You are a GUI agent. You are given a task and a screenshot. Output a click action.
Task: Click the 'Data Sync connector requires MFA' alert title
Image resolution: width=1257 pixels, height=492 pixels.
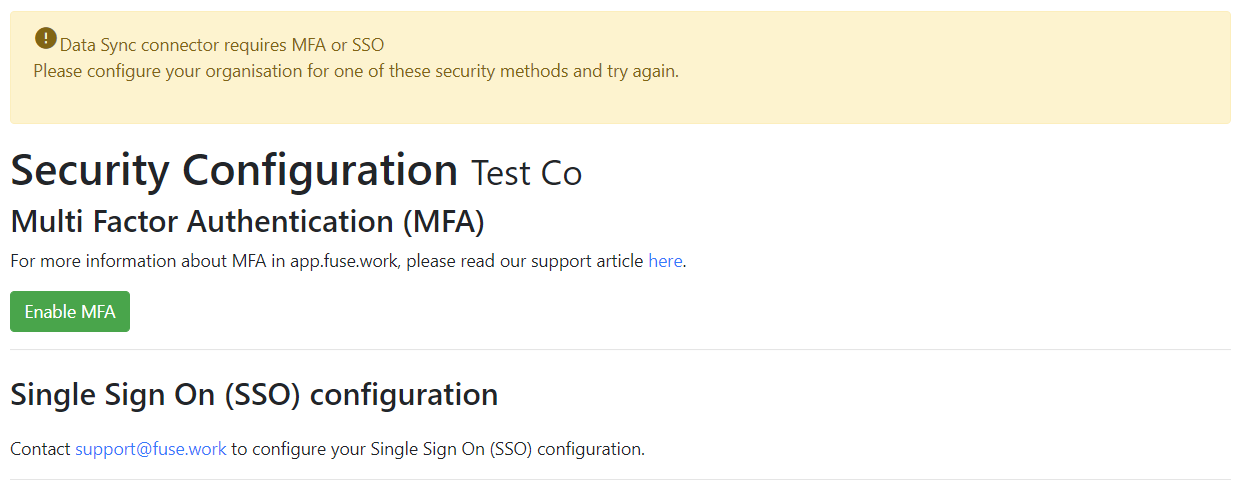222,45
